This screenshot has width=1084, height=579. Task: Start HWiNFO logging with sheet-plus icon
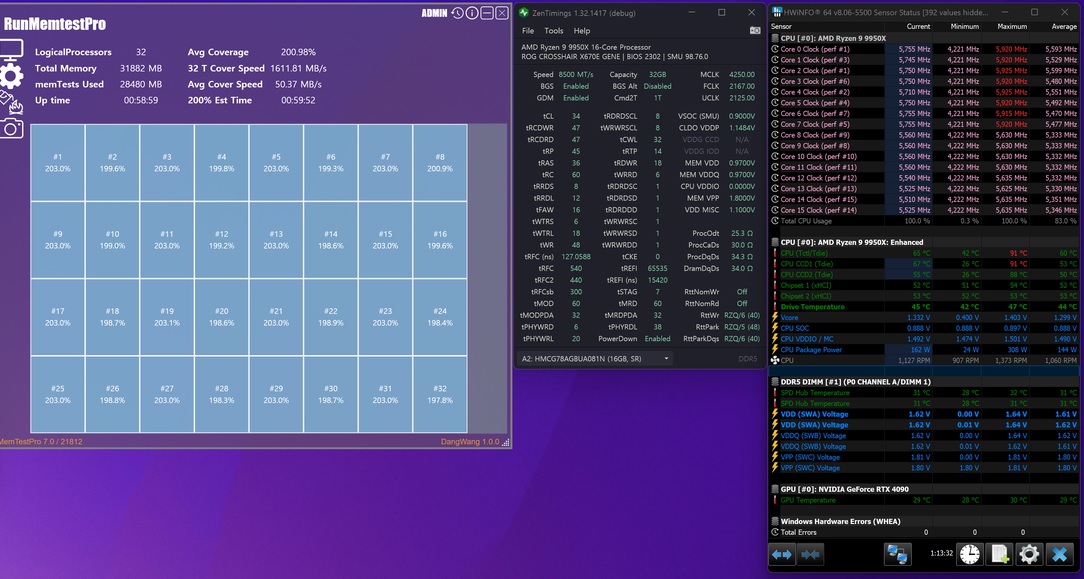999,554
